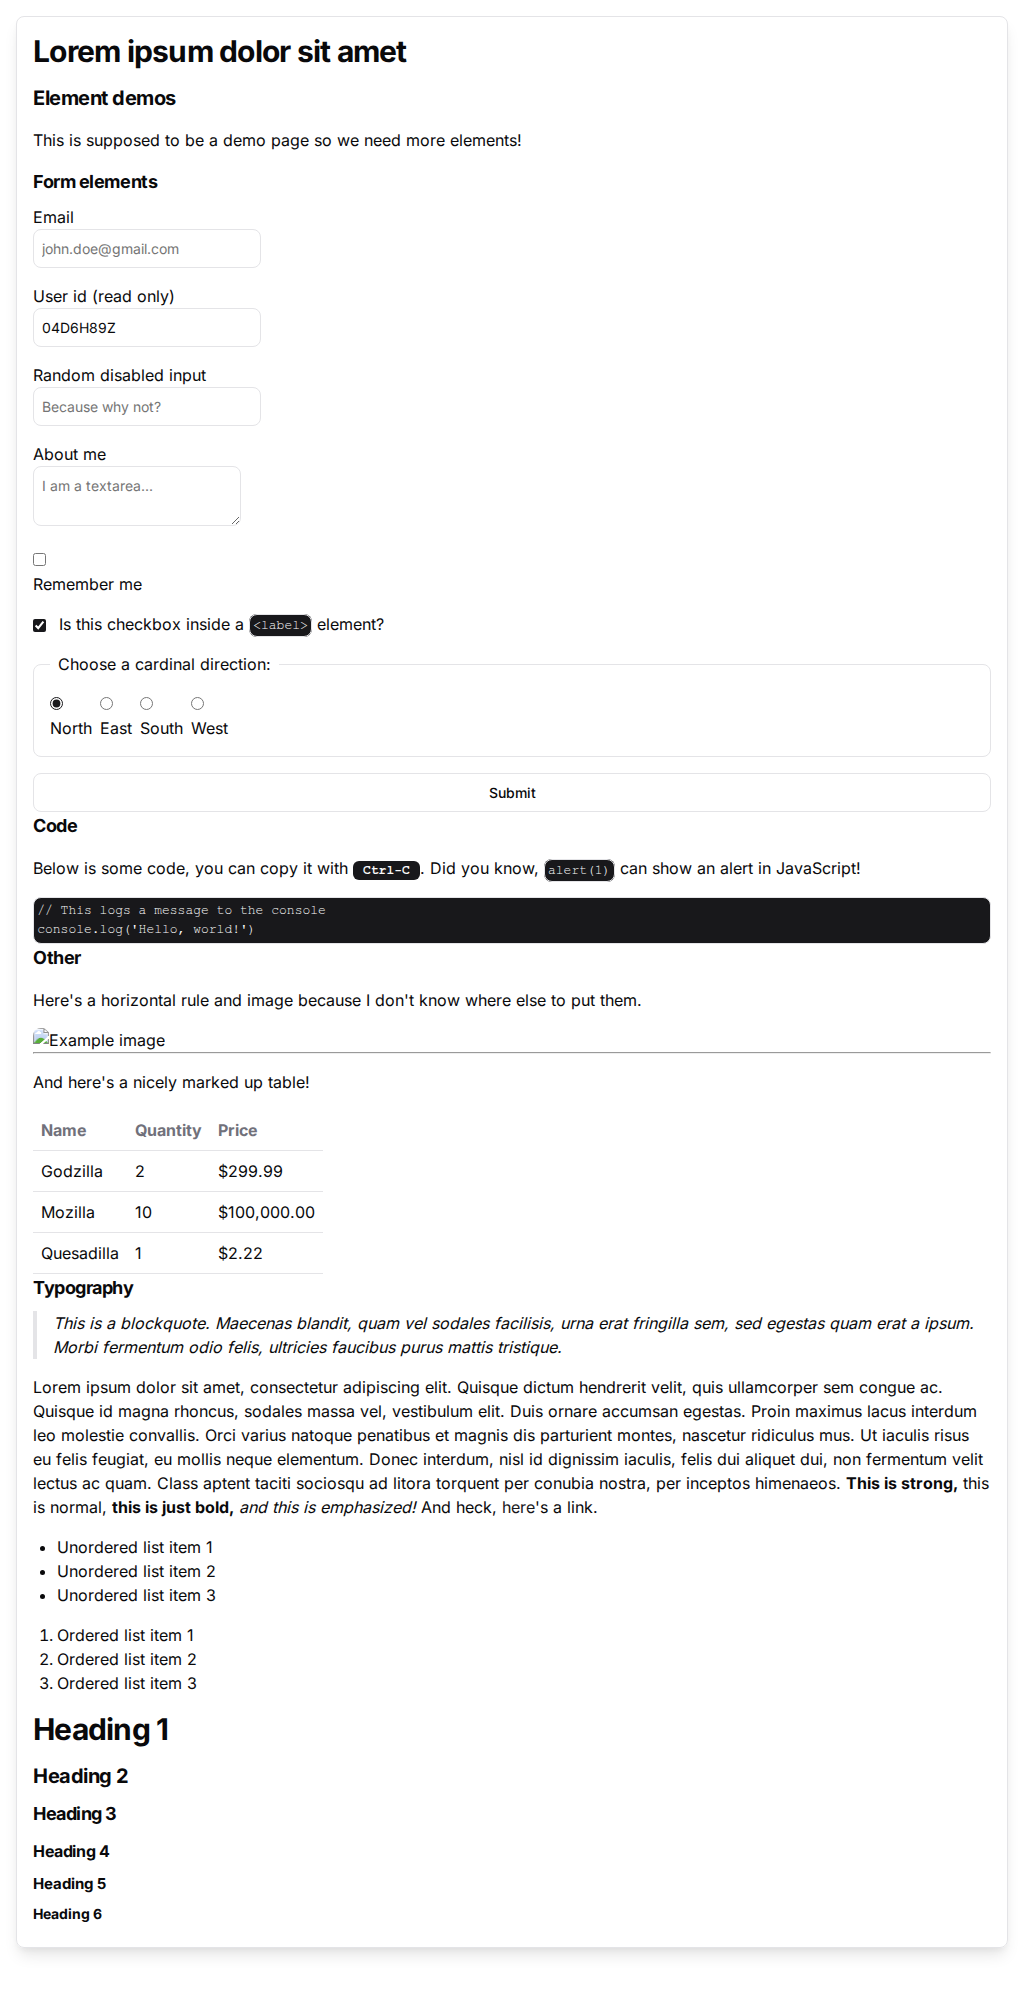Screen dimensions: 1024x1995
Task: Click the Quantity table column header
Action: click(168, 1131)
